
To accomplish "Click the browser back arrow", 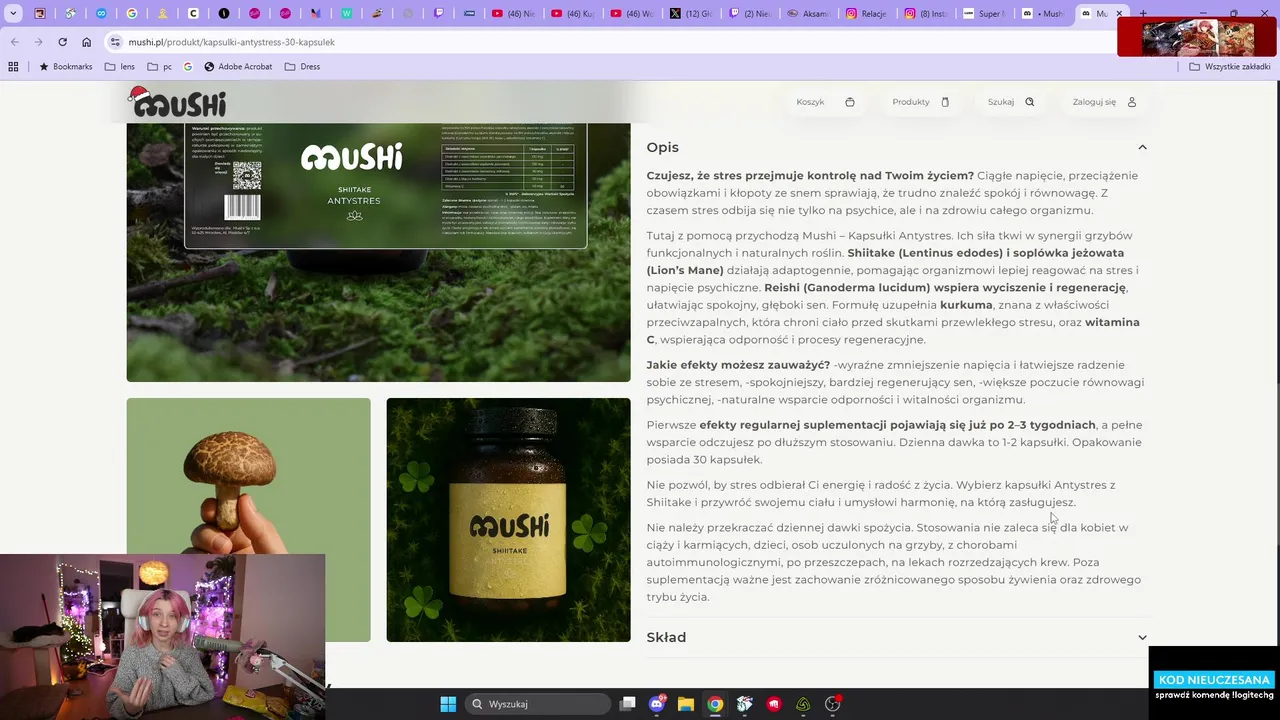I will pos(14,42).
